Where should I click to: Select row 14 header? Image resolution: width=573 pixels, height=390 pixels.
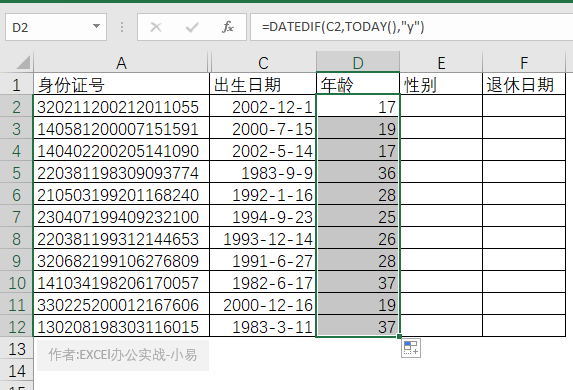[16, 370]
